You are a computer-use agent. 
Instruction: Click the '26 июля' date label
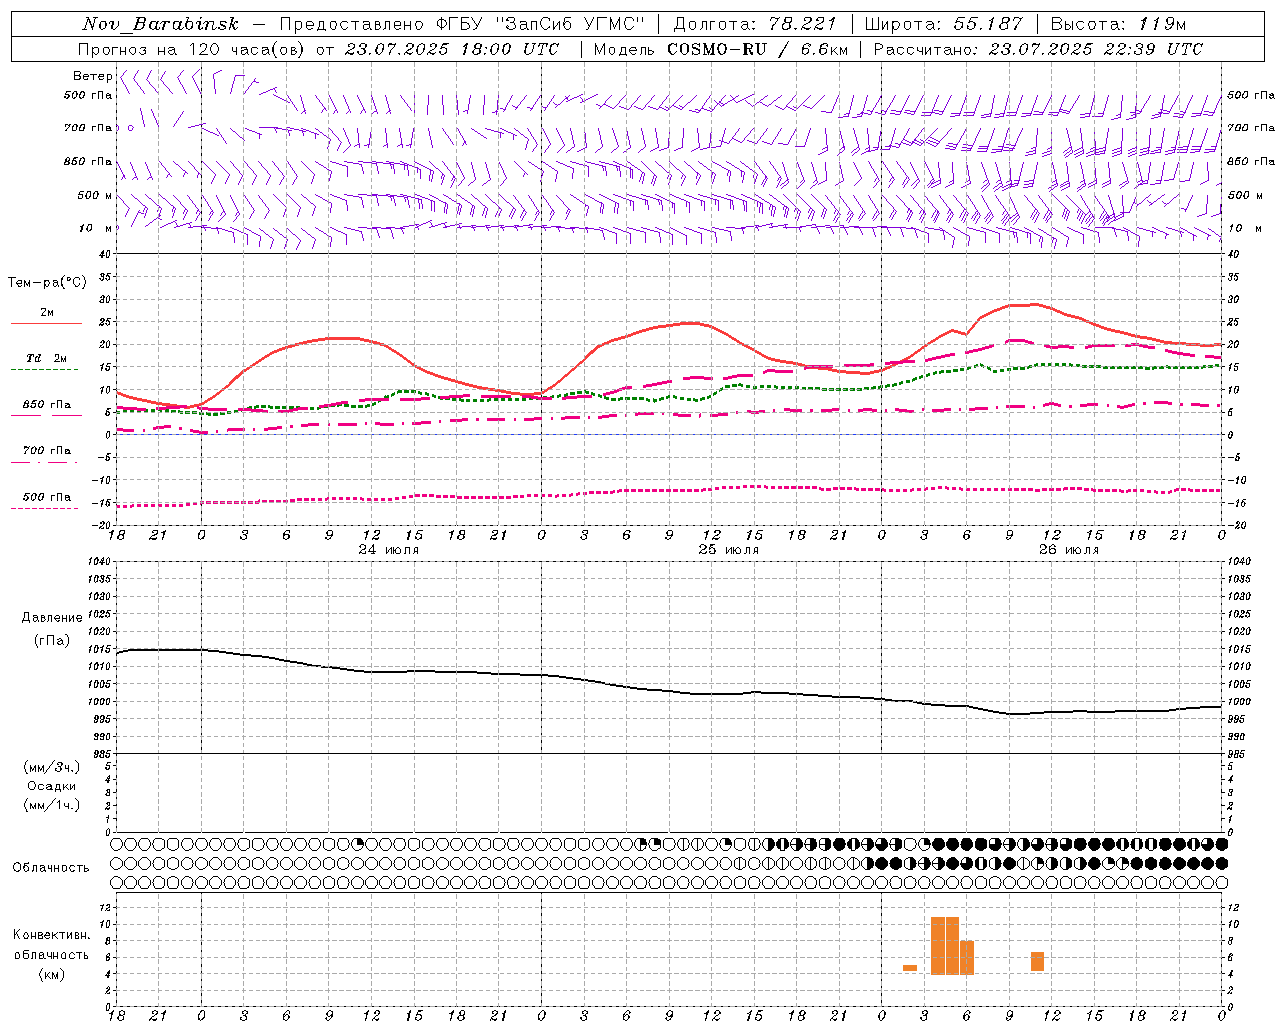[x=1069, y=550]
